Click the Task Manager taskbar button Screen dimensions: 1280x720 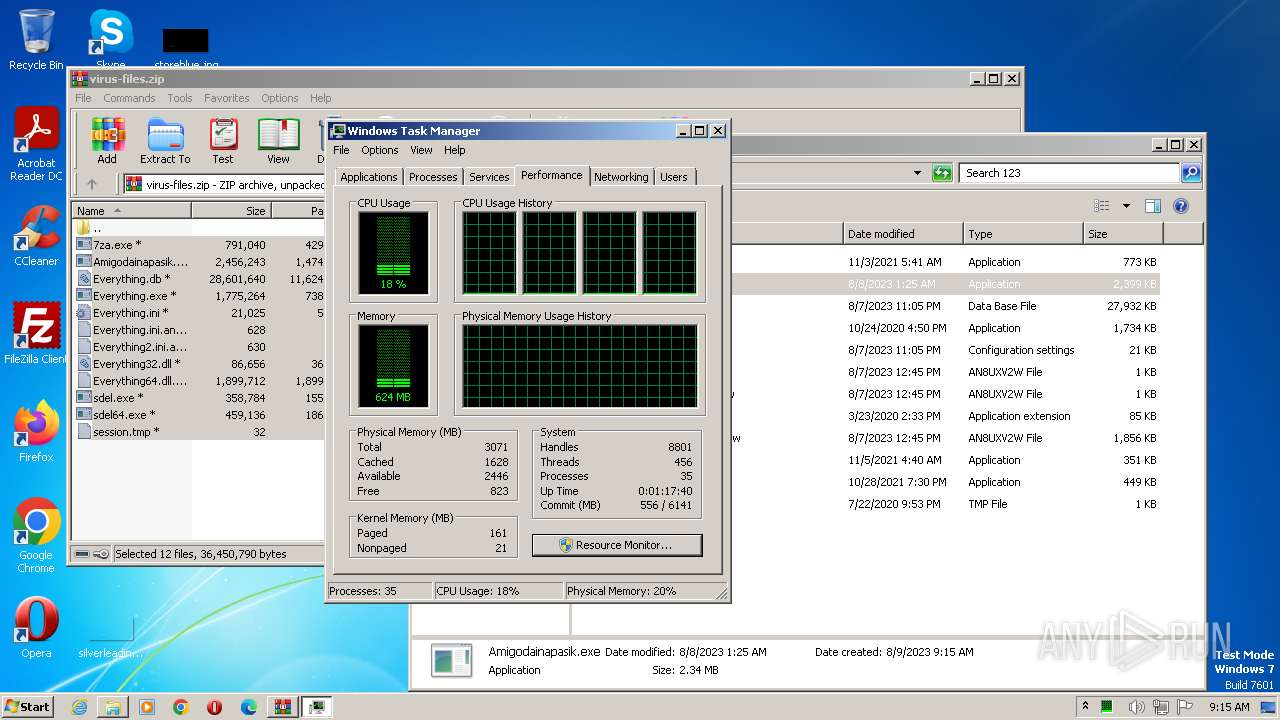[316, 707]
